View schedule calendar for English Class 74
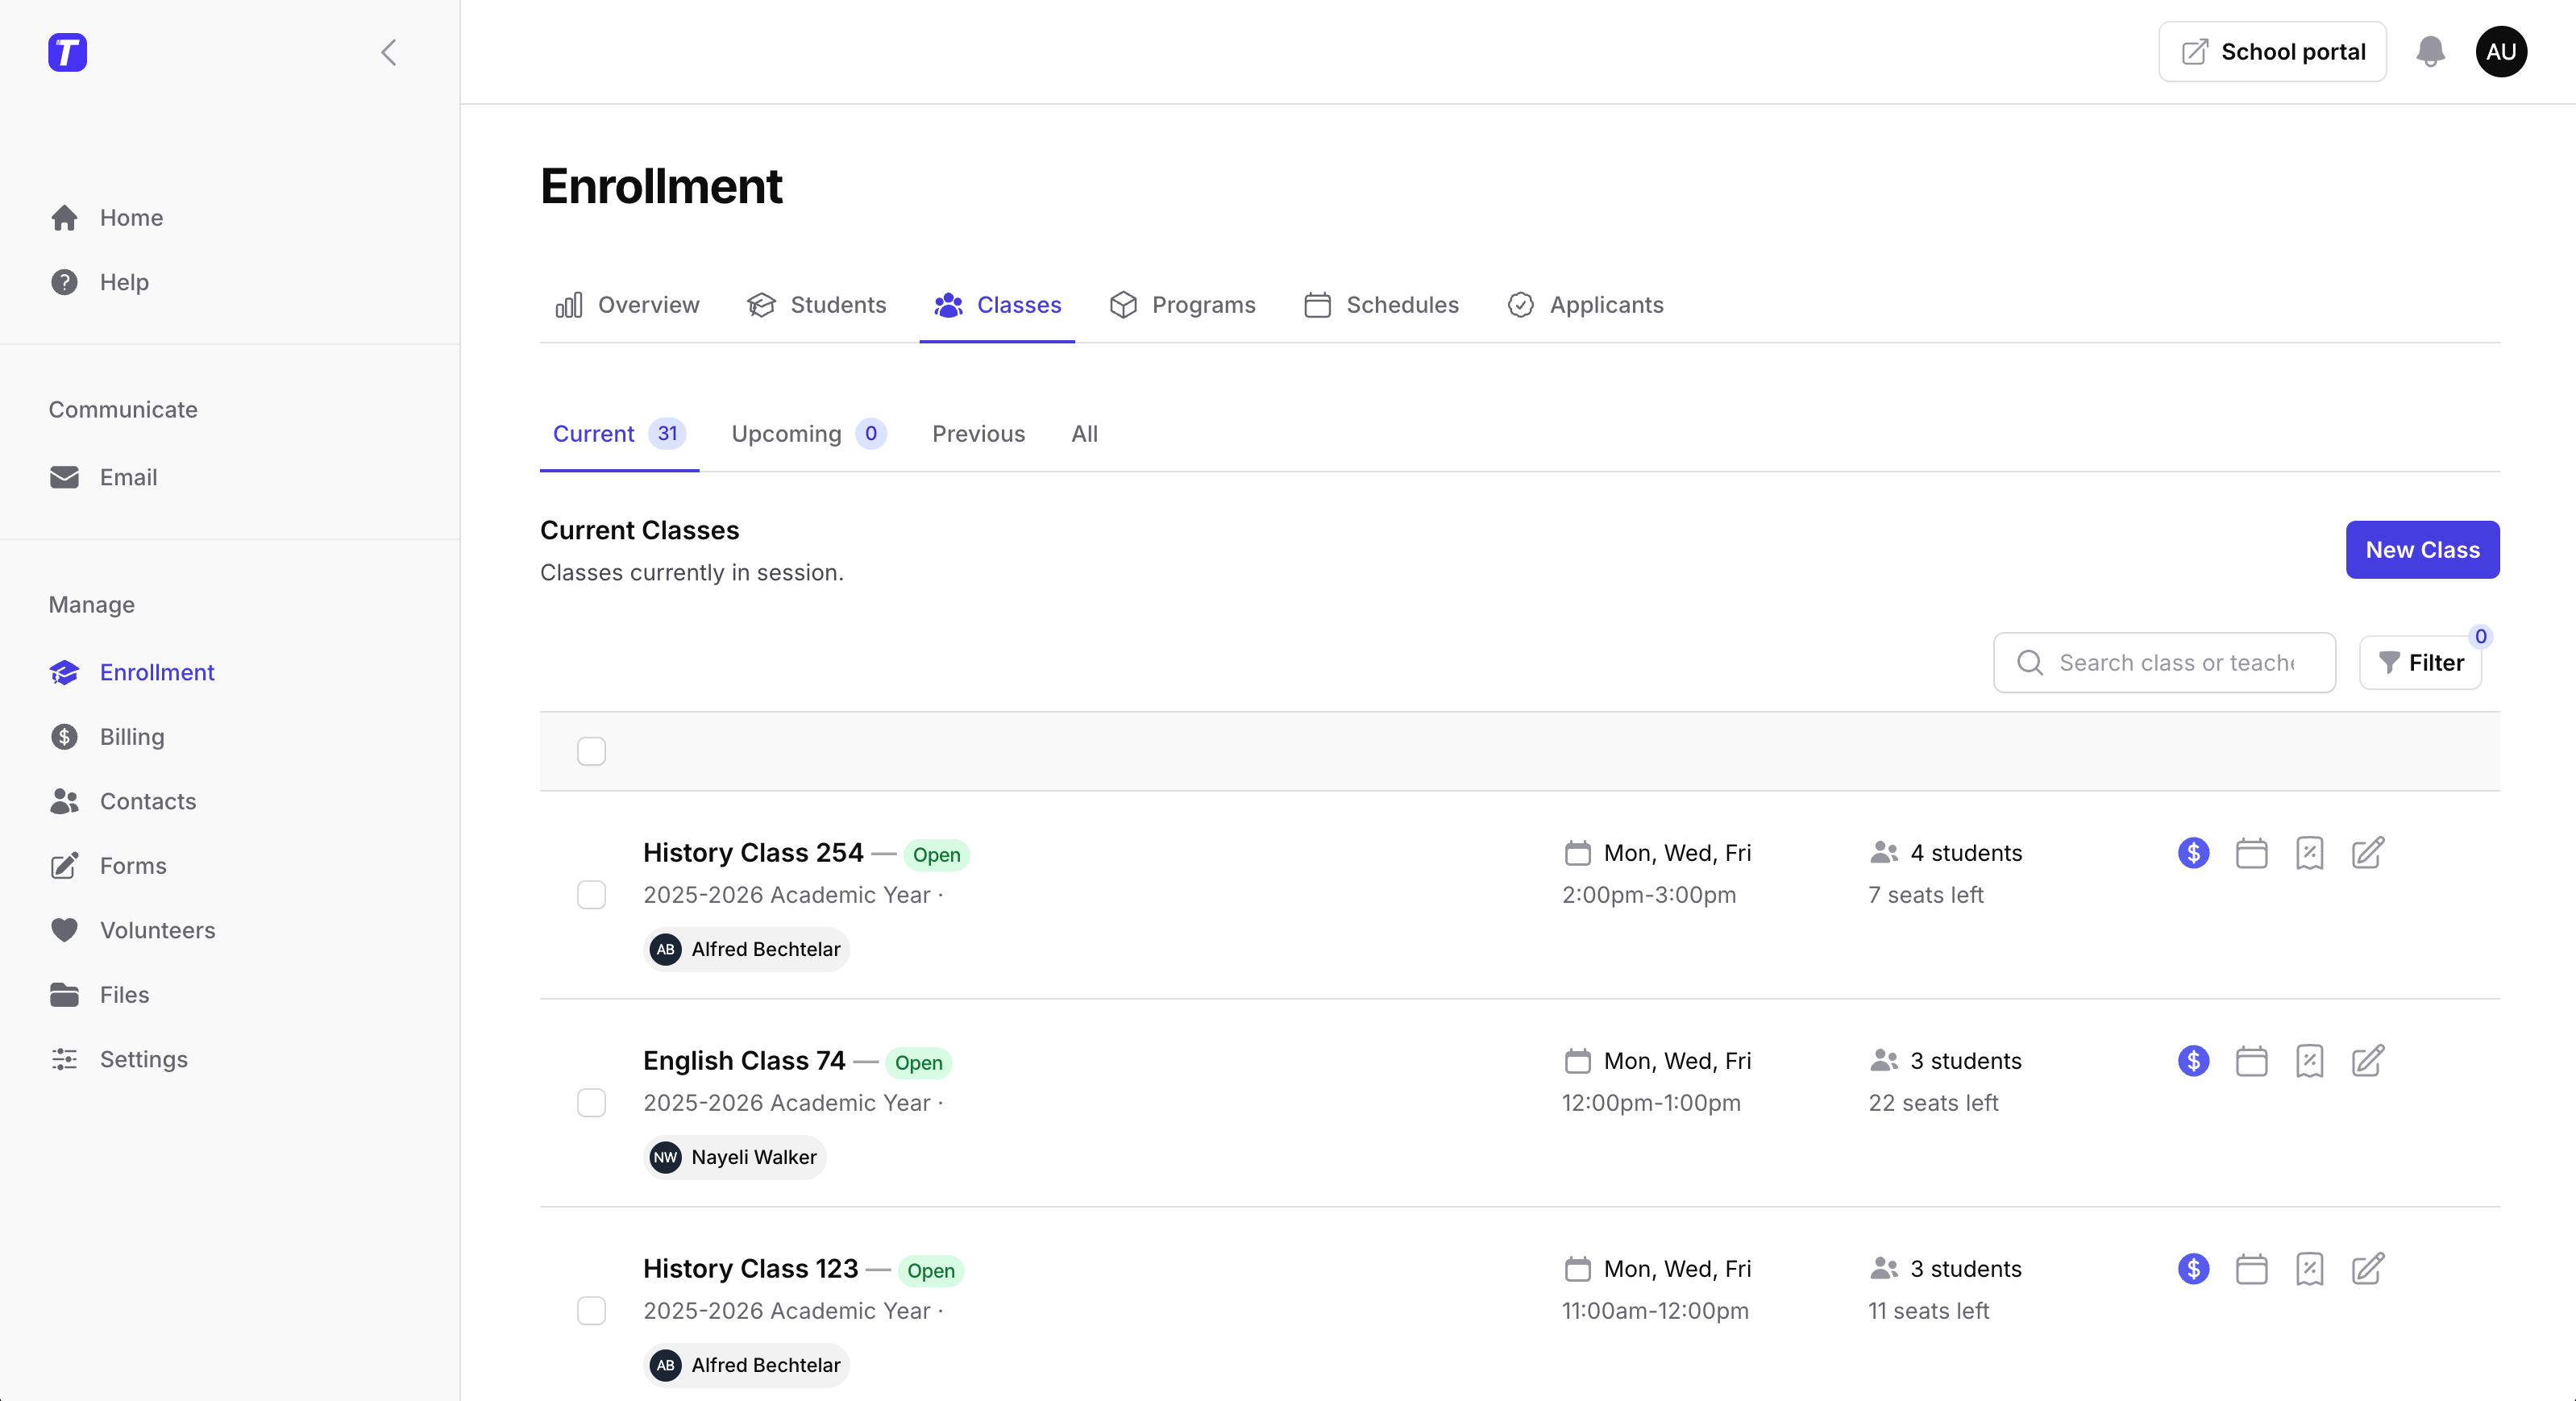The width and height of the screenshot is (2576, 1401). point(2251,1061)
